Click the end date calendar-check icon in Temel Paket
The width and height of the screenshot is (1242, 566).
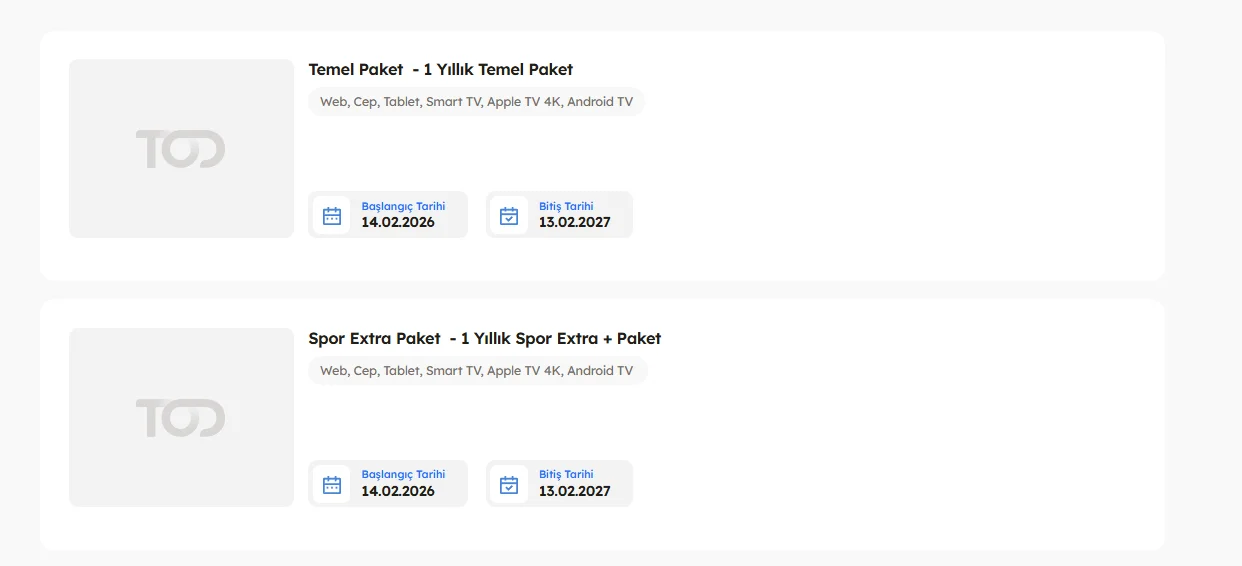pyautogui.click(x=509, y=215)
